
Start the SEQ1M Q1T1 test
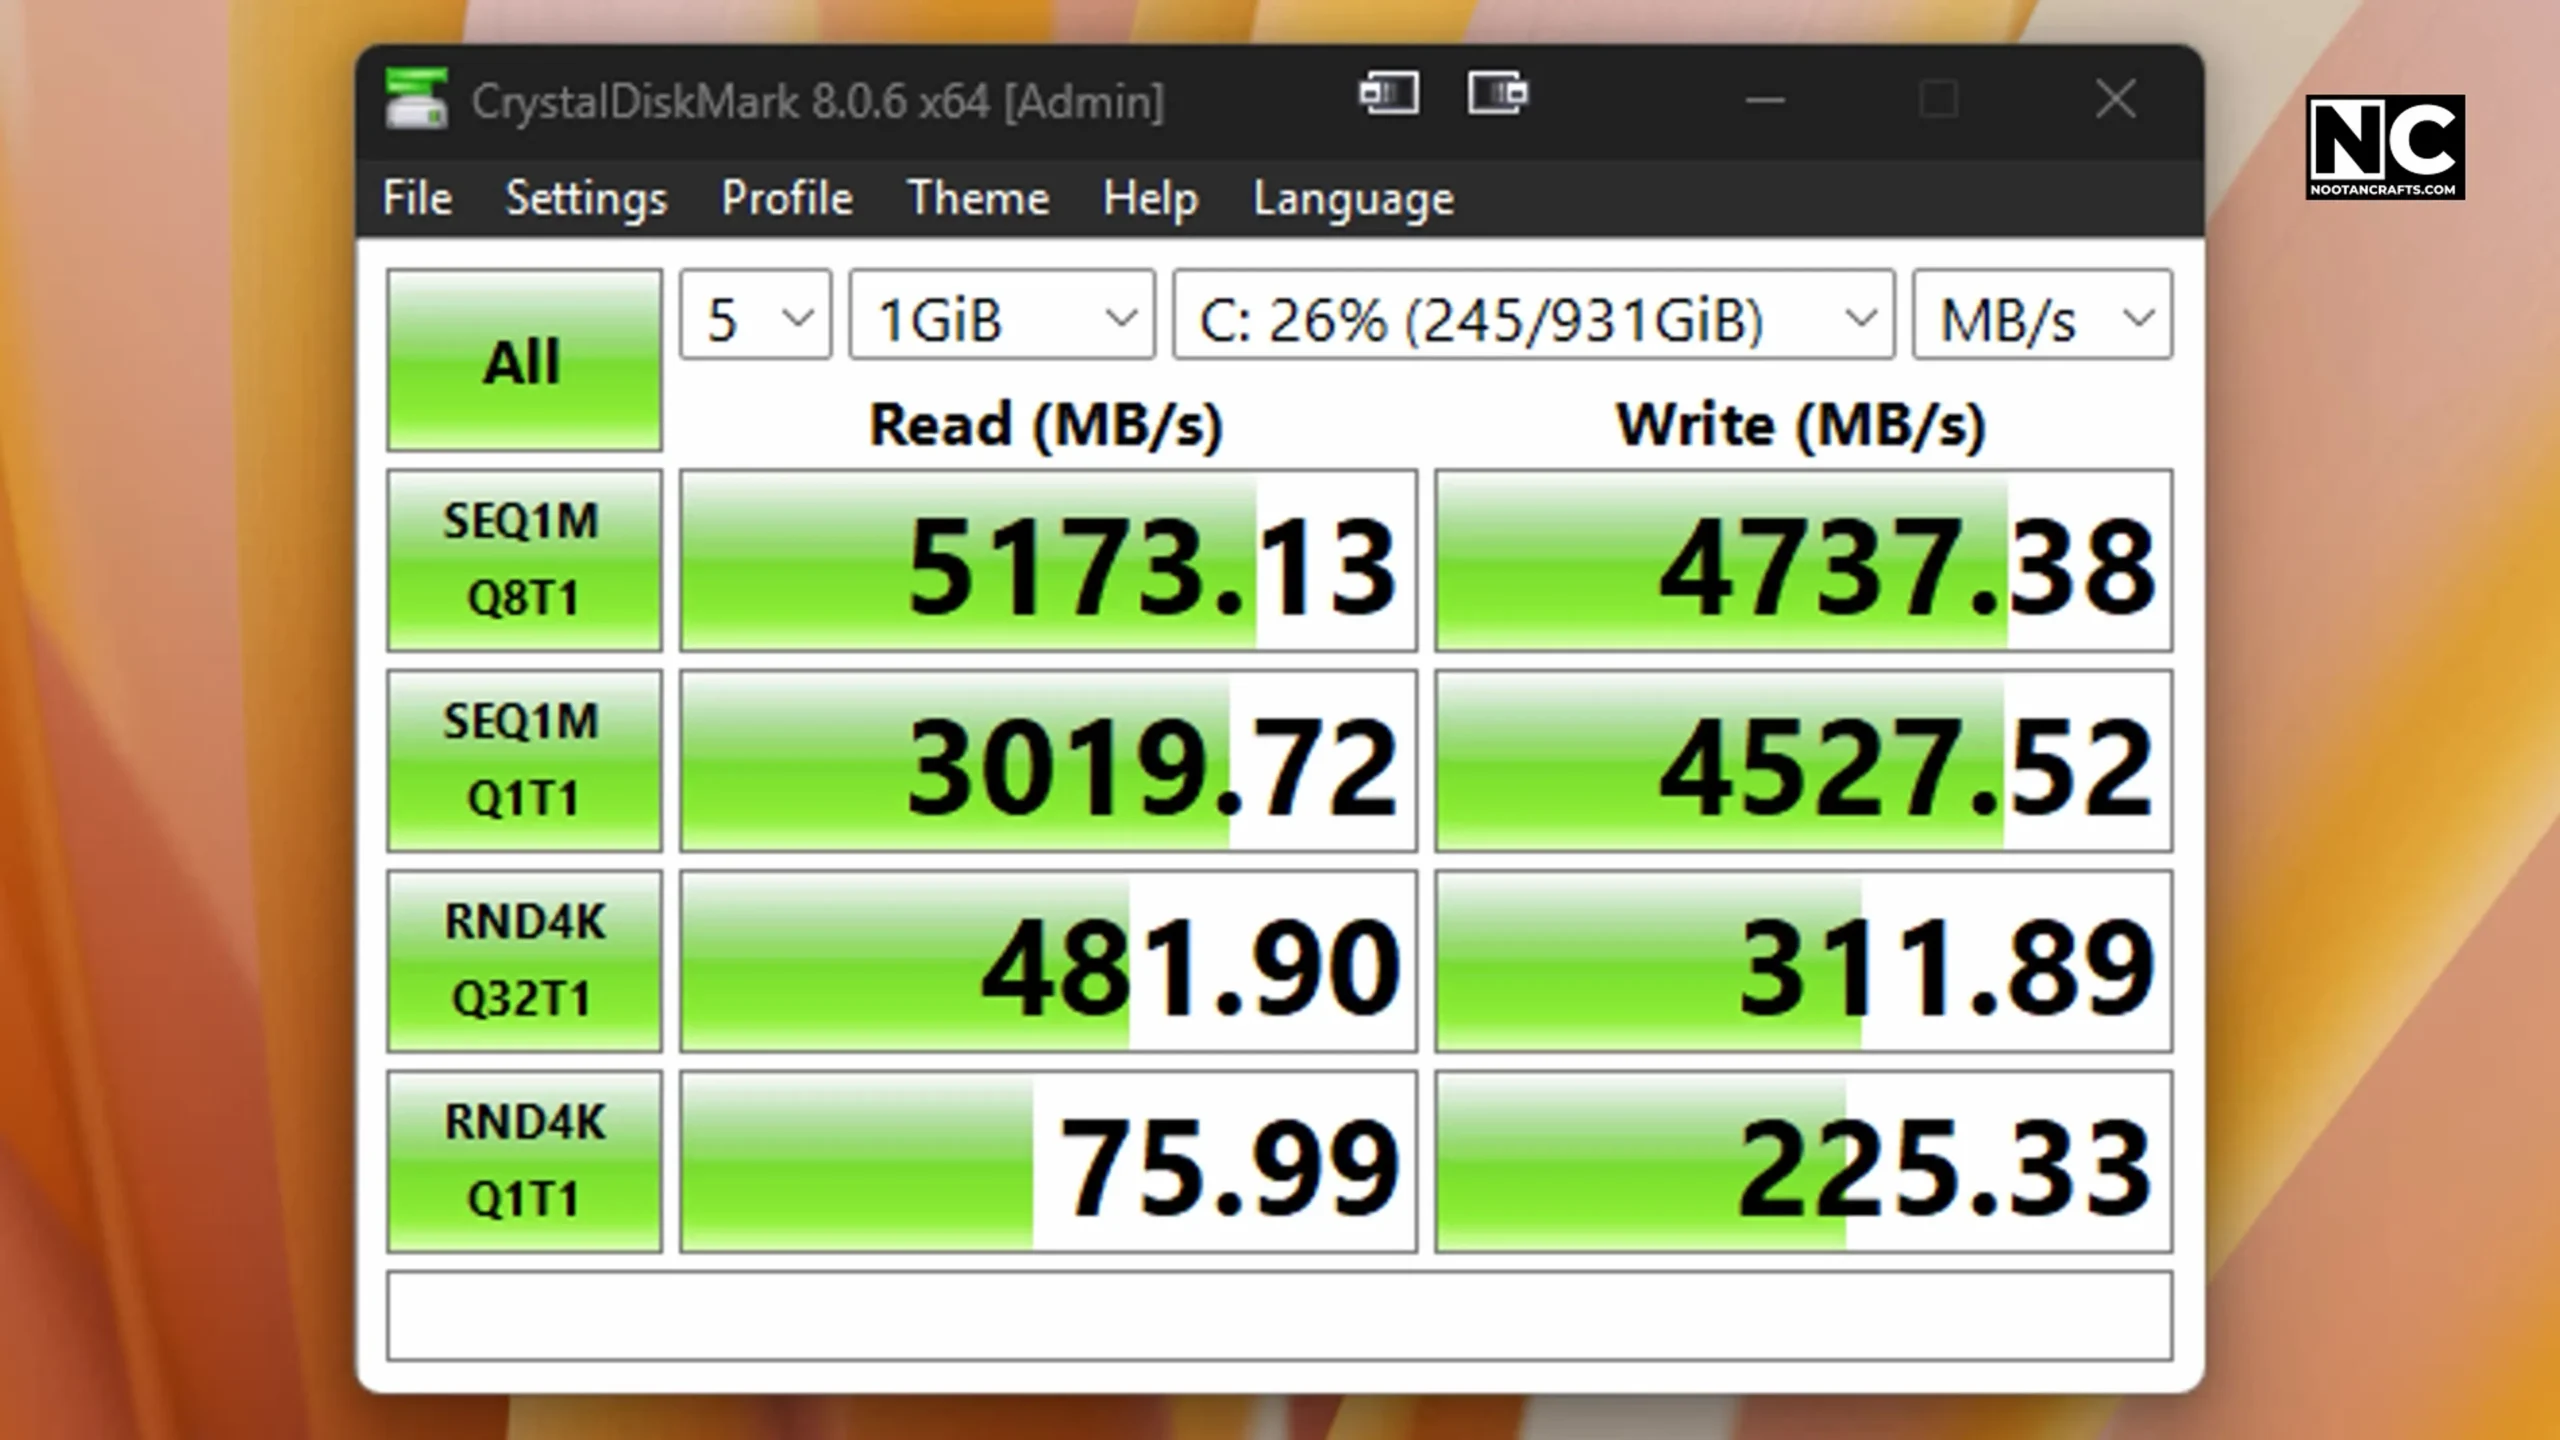click(x=524, y=760)
